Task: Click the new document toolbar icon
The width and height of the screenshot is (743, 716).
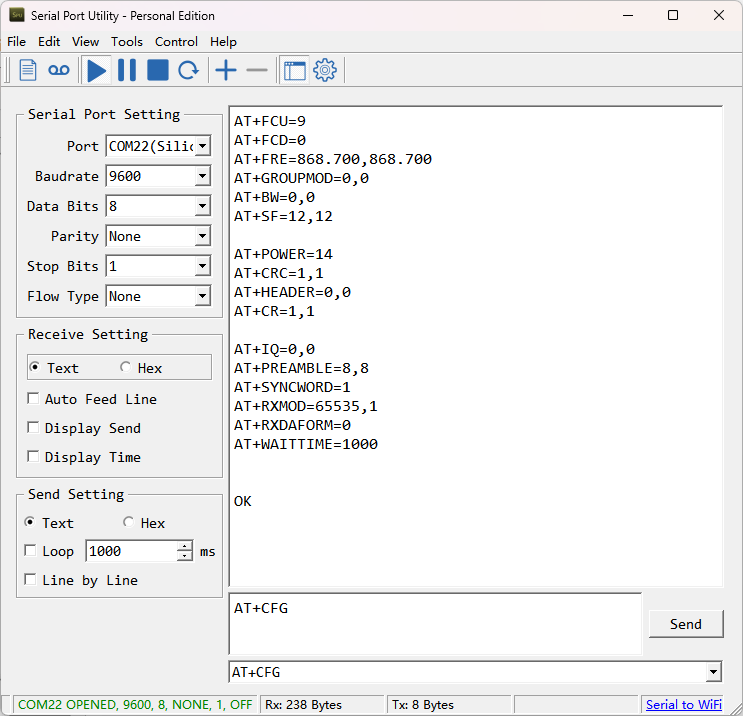Action: point(27,71)
